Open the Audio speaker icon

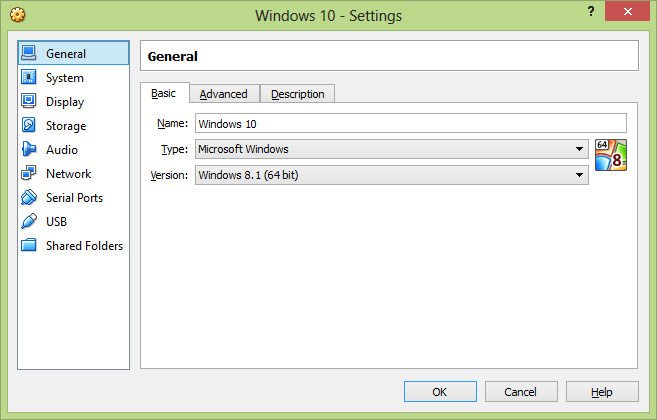[x=28, y=149]
